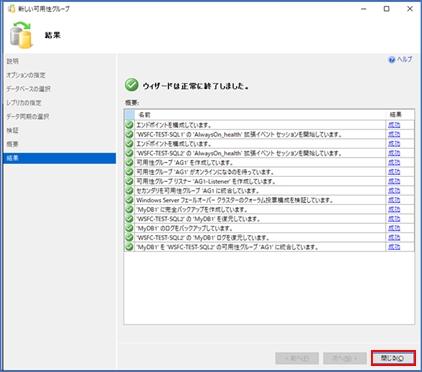The image size is (422, 372).
Task: Click green check icon of 'AG1' オンライン row
Action: pos(129,172)
